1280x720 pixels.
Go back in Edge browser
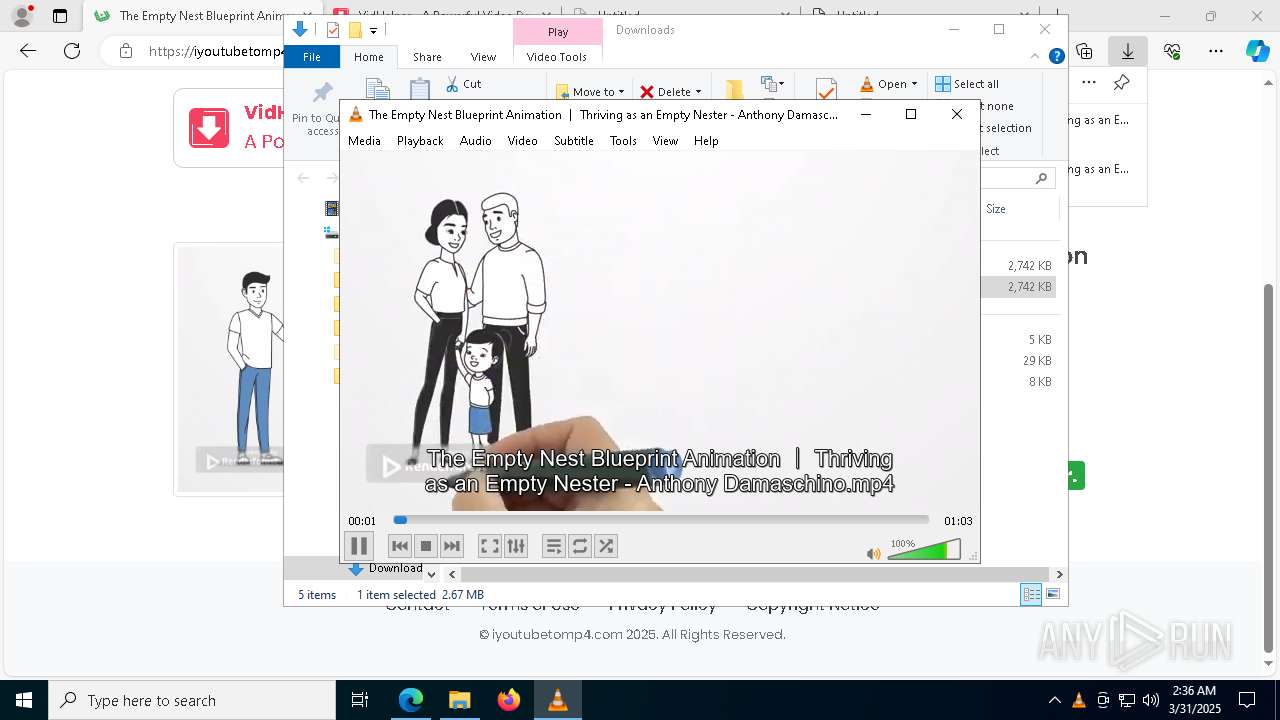28,51
